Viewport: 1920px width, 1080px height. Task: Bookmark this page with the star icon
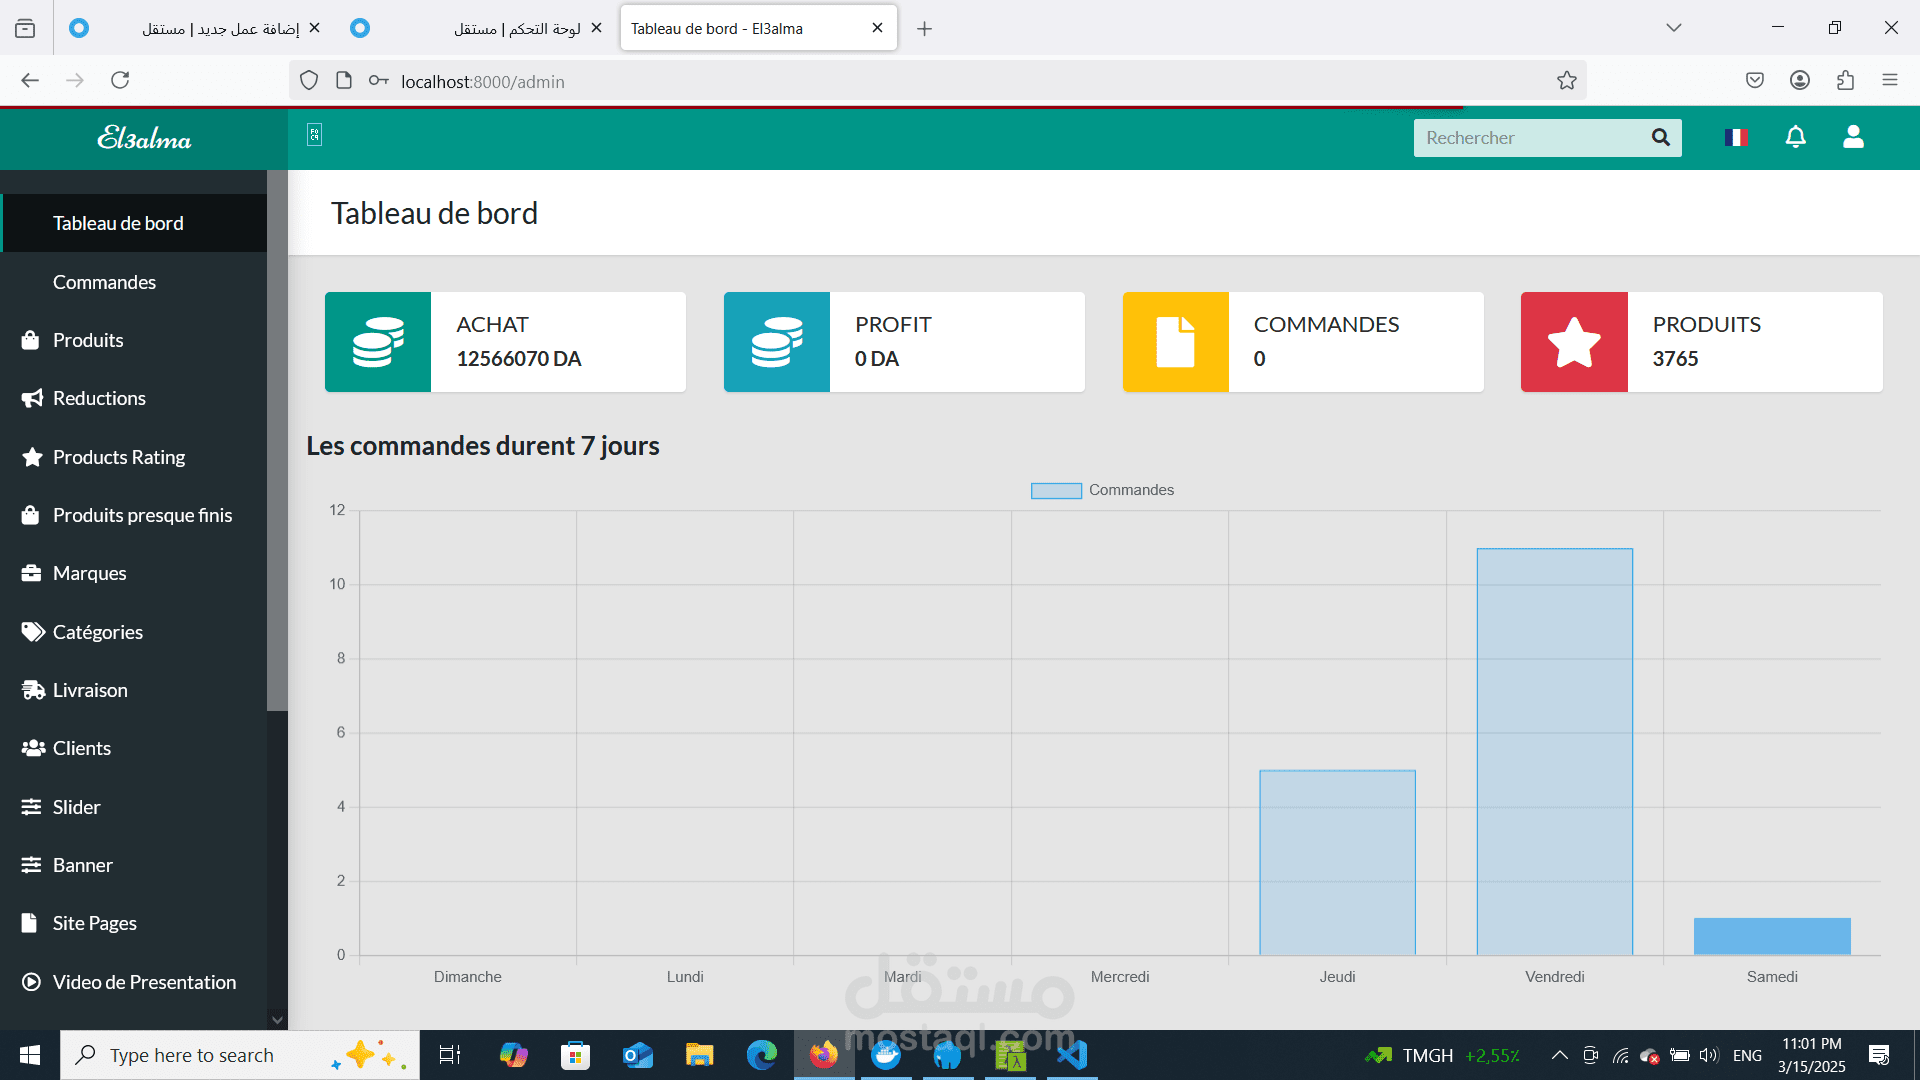(x=1566, y=81)
